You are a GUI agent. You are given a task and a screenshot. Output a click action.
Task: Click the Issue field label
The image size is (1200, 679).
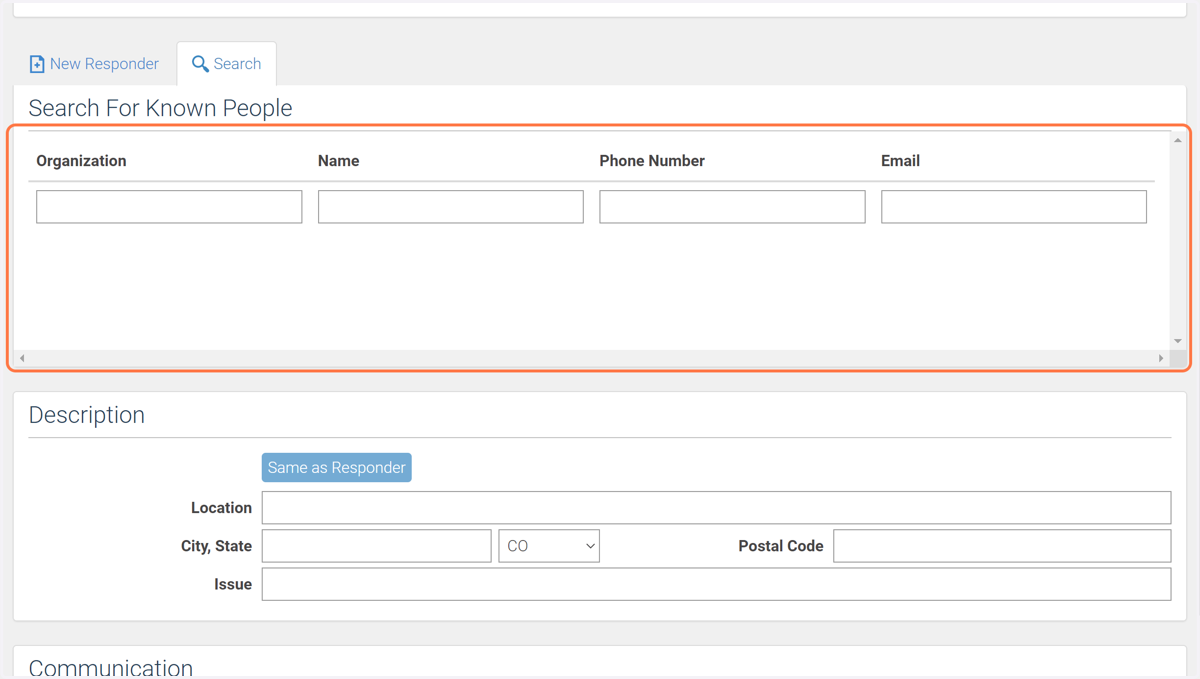[x=233, y=585]
